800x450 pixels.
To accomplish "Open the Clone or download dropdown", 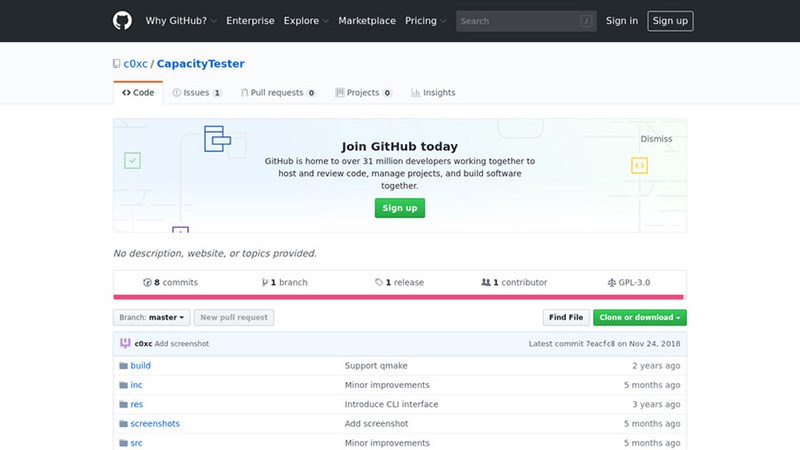I will (x=640, y=317).
